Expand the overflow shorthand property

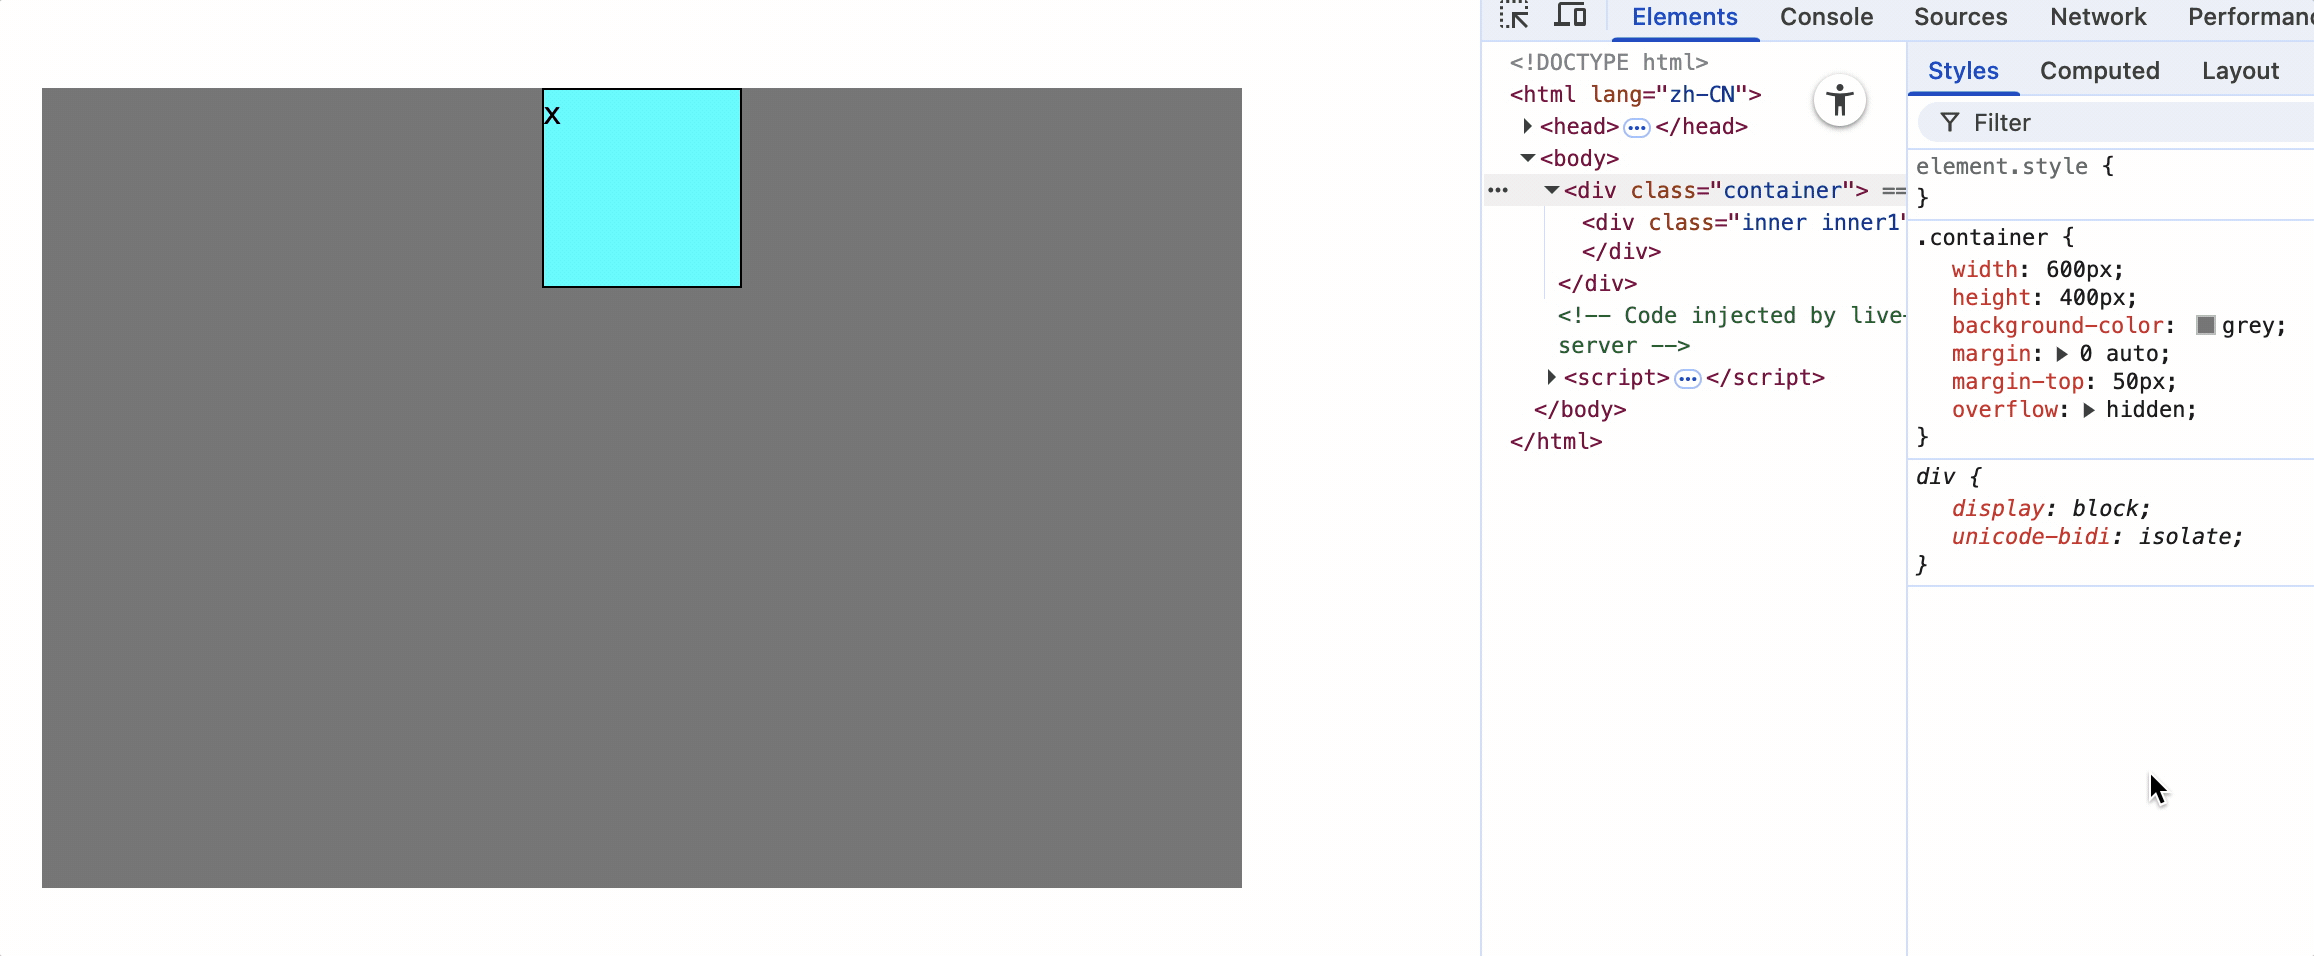coord(2088,410)
